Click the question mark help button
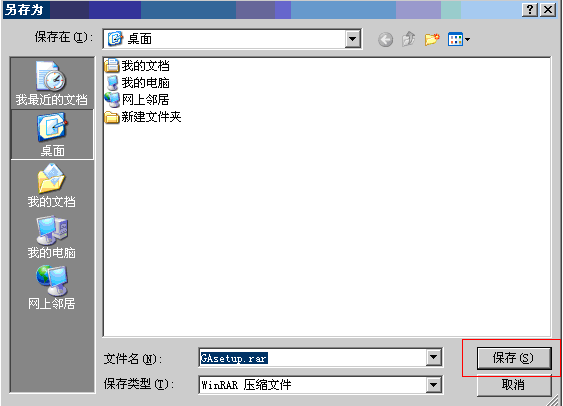Screen dimensions: 563x406 coord(530,10)
